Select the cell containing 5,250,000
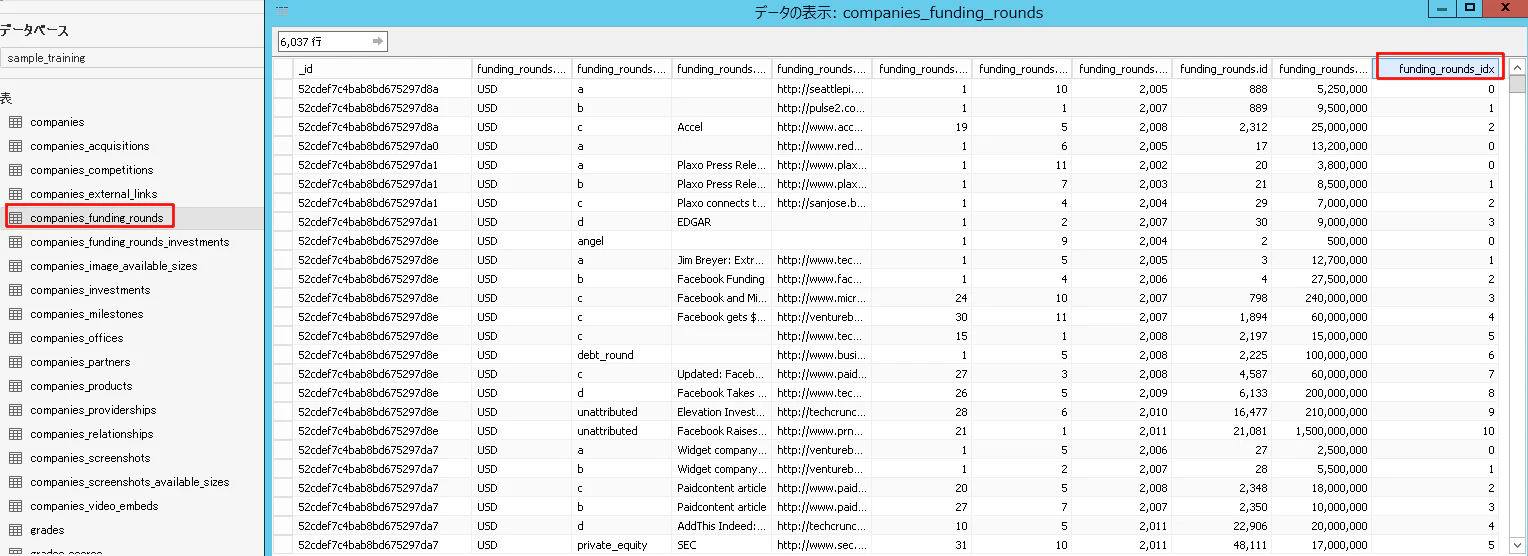1528x556 pixels. click(1322, 89)
